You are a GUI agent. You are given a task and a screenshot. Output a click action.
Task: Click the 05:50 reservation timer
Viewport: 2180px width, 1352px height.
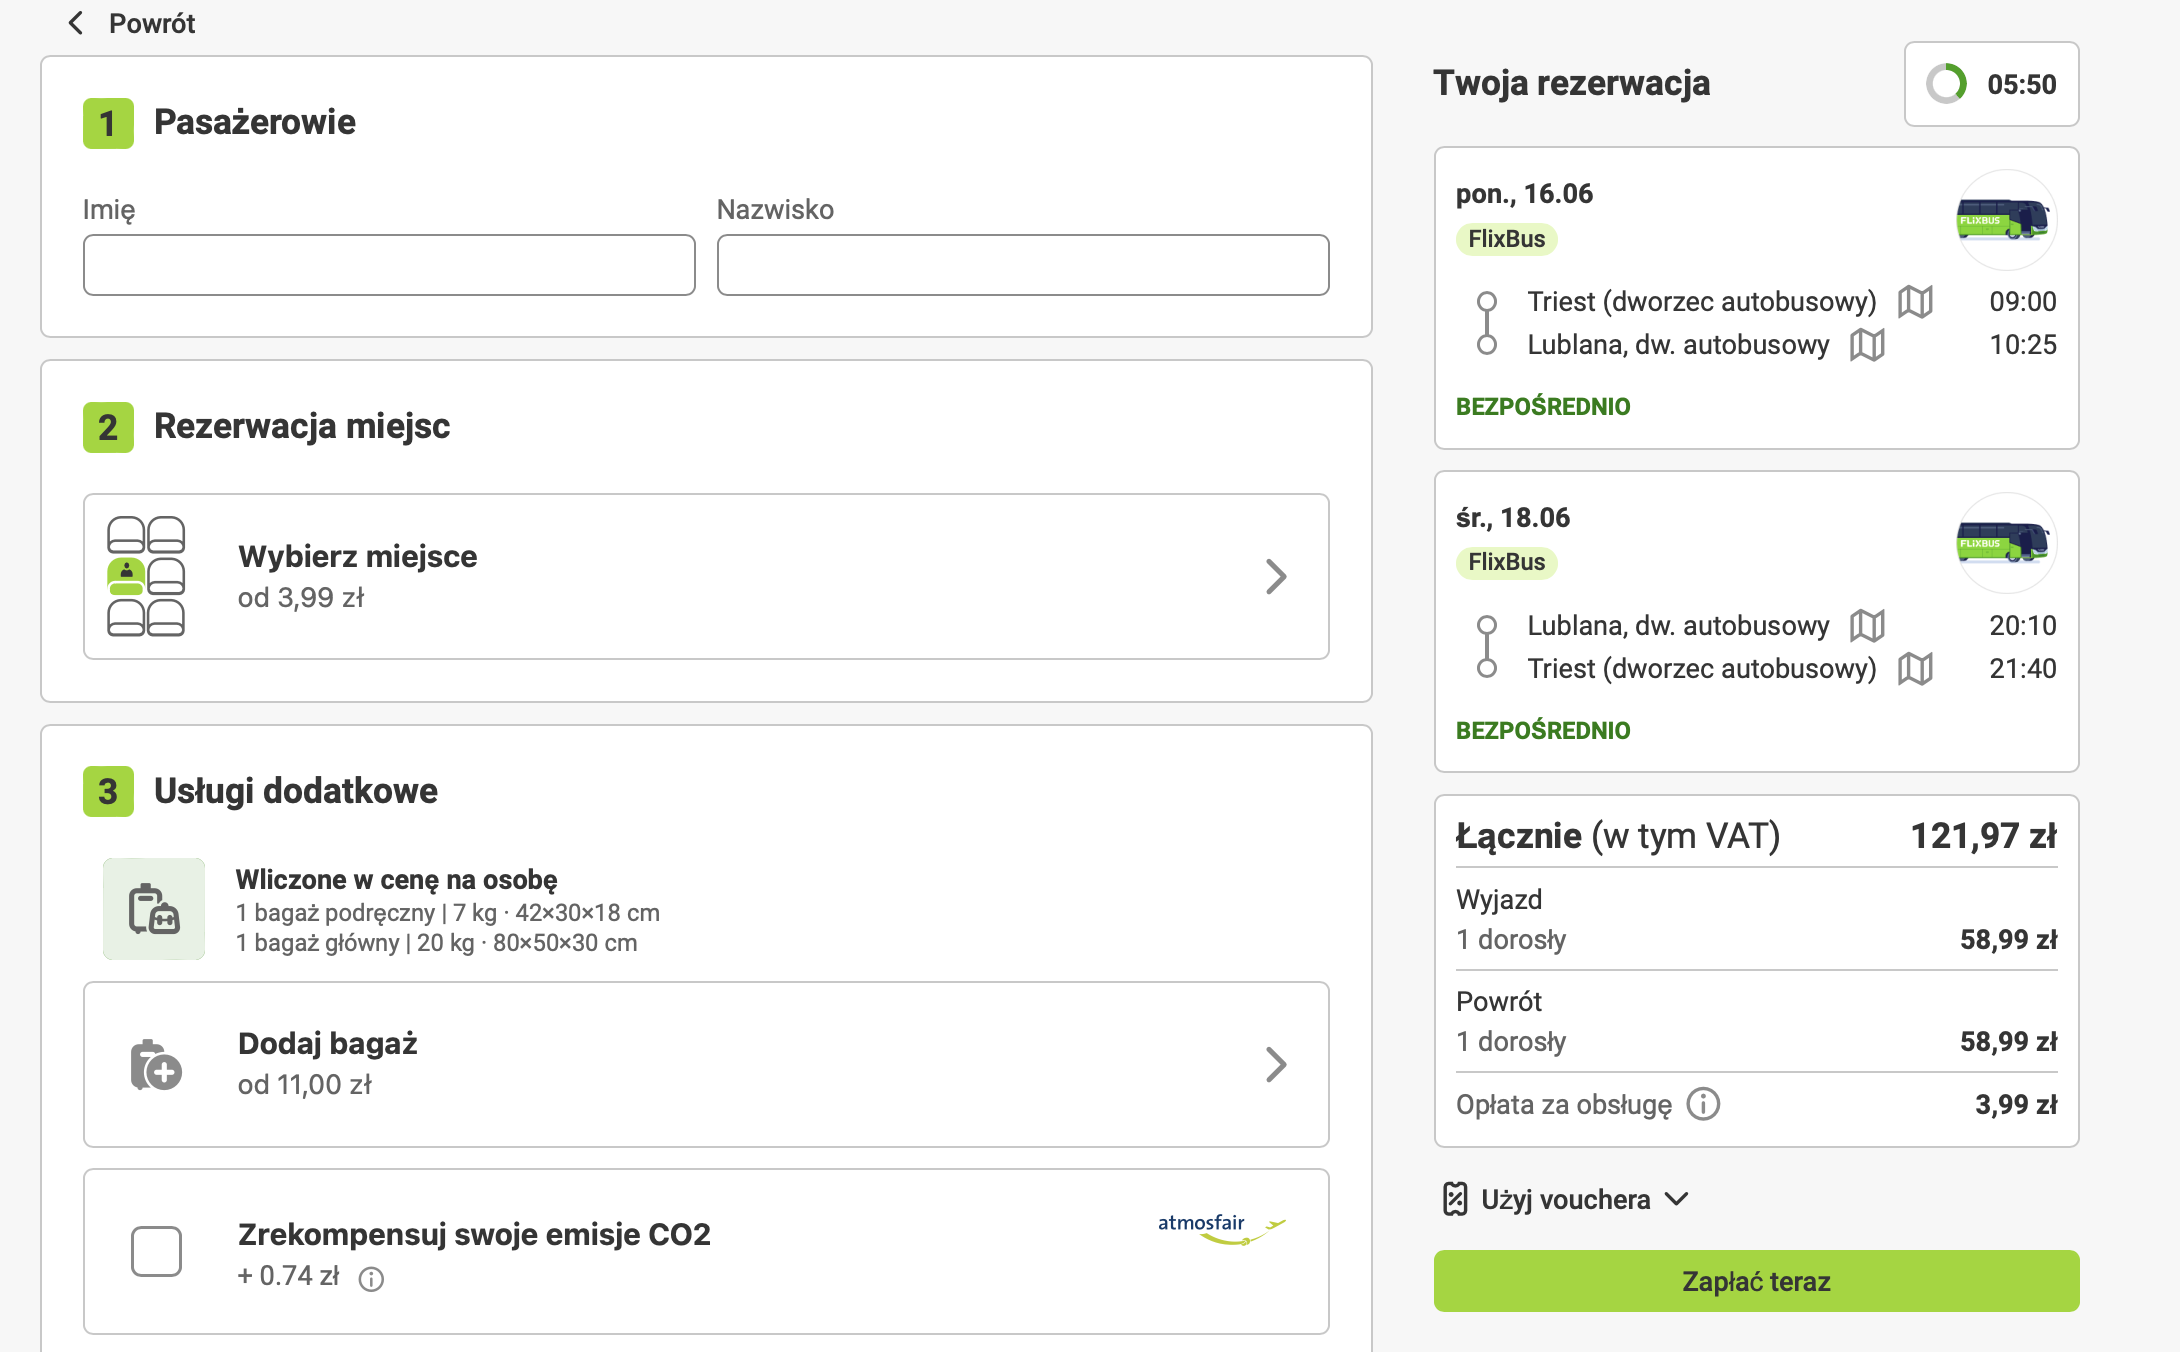tap(1991, 84)
